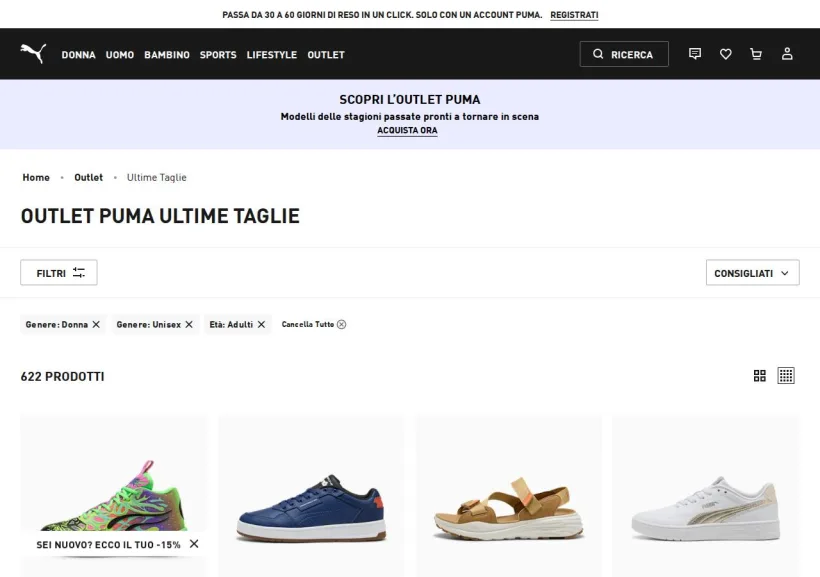Open the shopping cart icon
The image size is (820, 577).
756,54
